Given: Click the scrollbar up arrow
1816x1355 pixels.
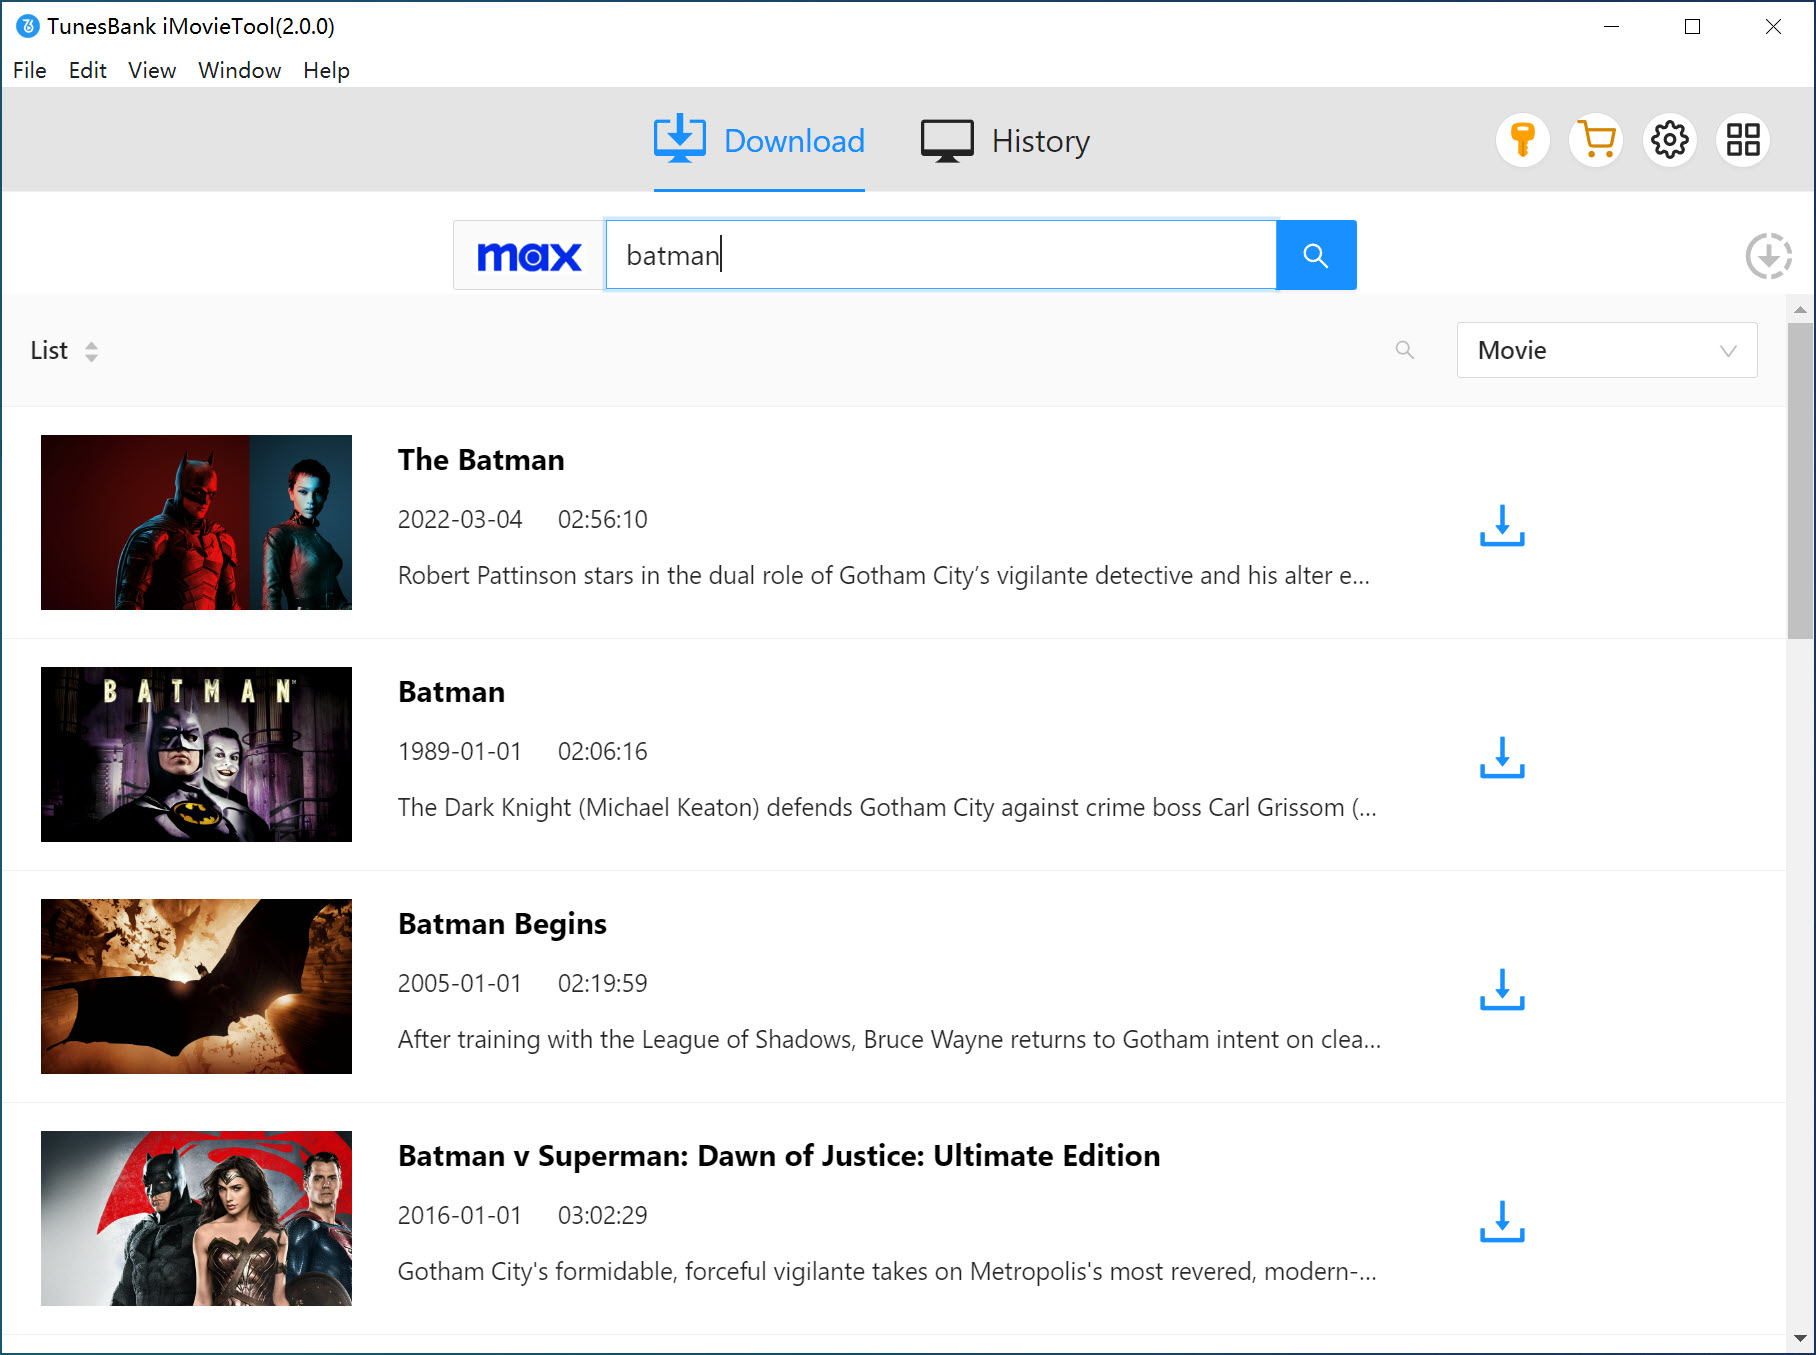Looking at the screenshot, I should pos(1800,310).
